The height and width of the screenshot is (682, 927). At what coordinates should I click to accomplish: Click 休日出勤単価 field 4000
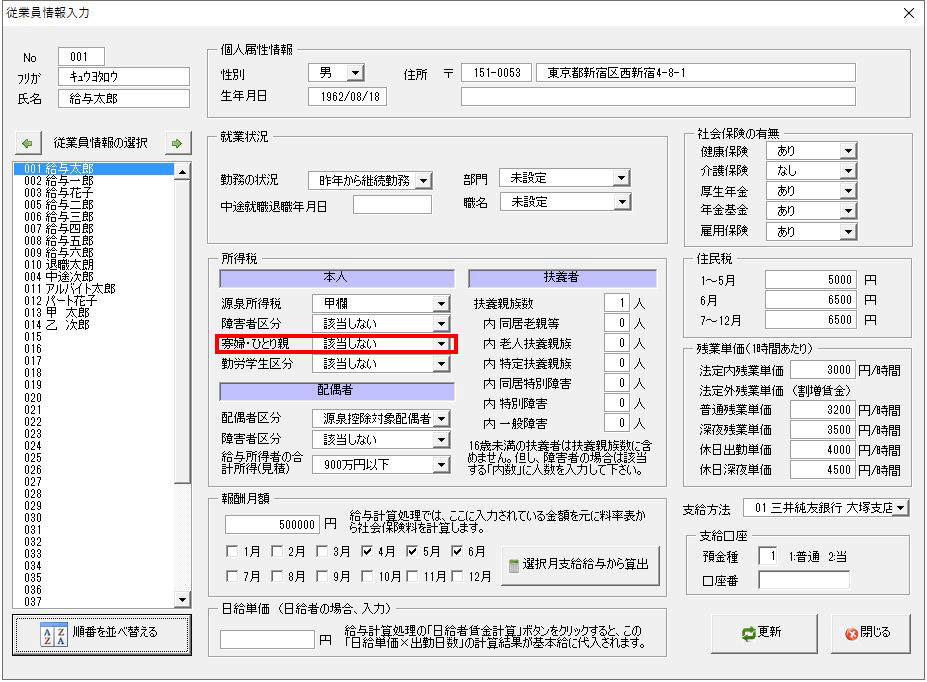tap(822, 450)
